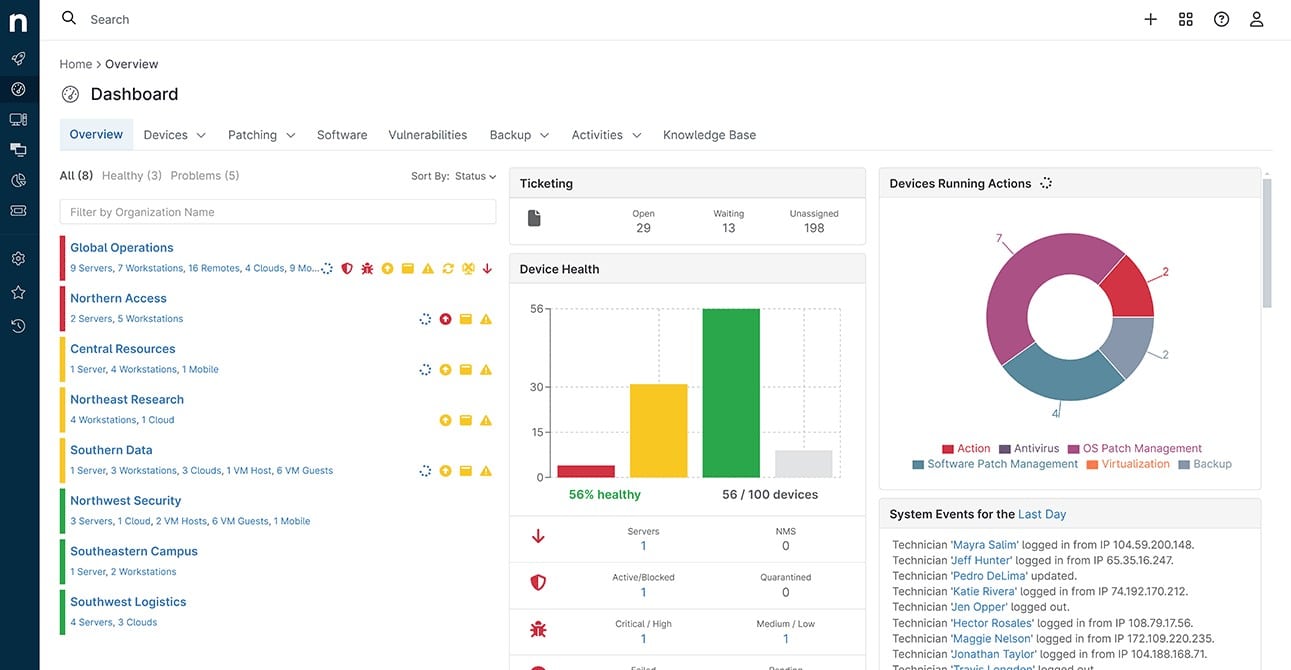Click the Medium / Low count value
Screen dimensions: 1291x670
click(x=786, y=639)
